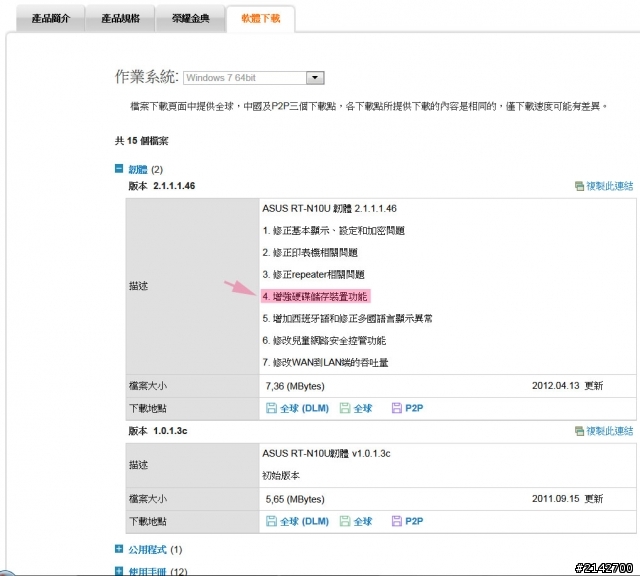640x576 pixels.
Task: Select highlighted text 4. 增強硬碟儲存裝置功能
Action: 315,296
